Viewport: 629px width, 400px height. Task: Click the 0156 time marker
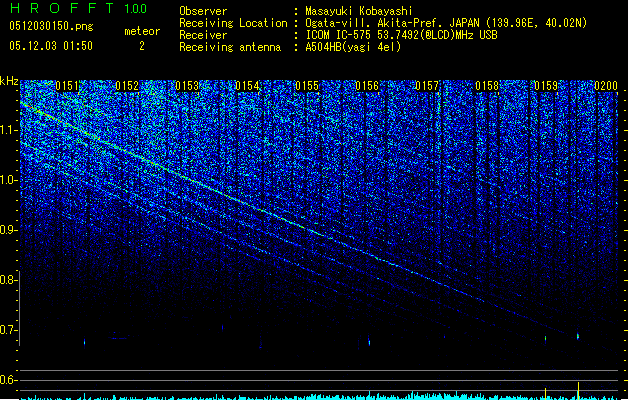point(367,86)
